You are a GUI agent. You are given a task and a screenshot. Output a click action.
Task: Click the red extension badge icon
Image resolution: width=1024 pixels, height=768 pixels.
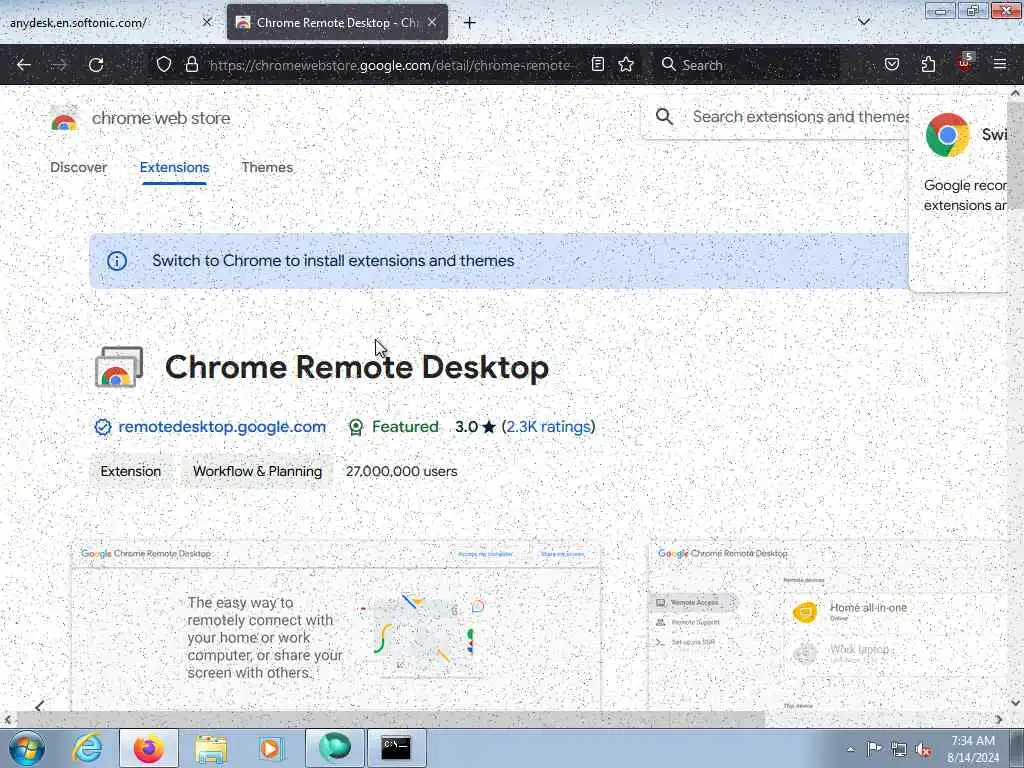tap(965, 63)
